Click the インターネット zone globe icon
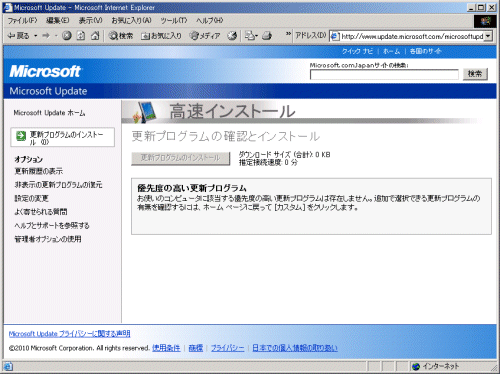This screenshot has width=500, height=374. click(416, 367)
